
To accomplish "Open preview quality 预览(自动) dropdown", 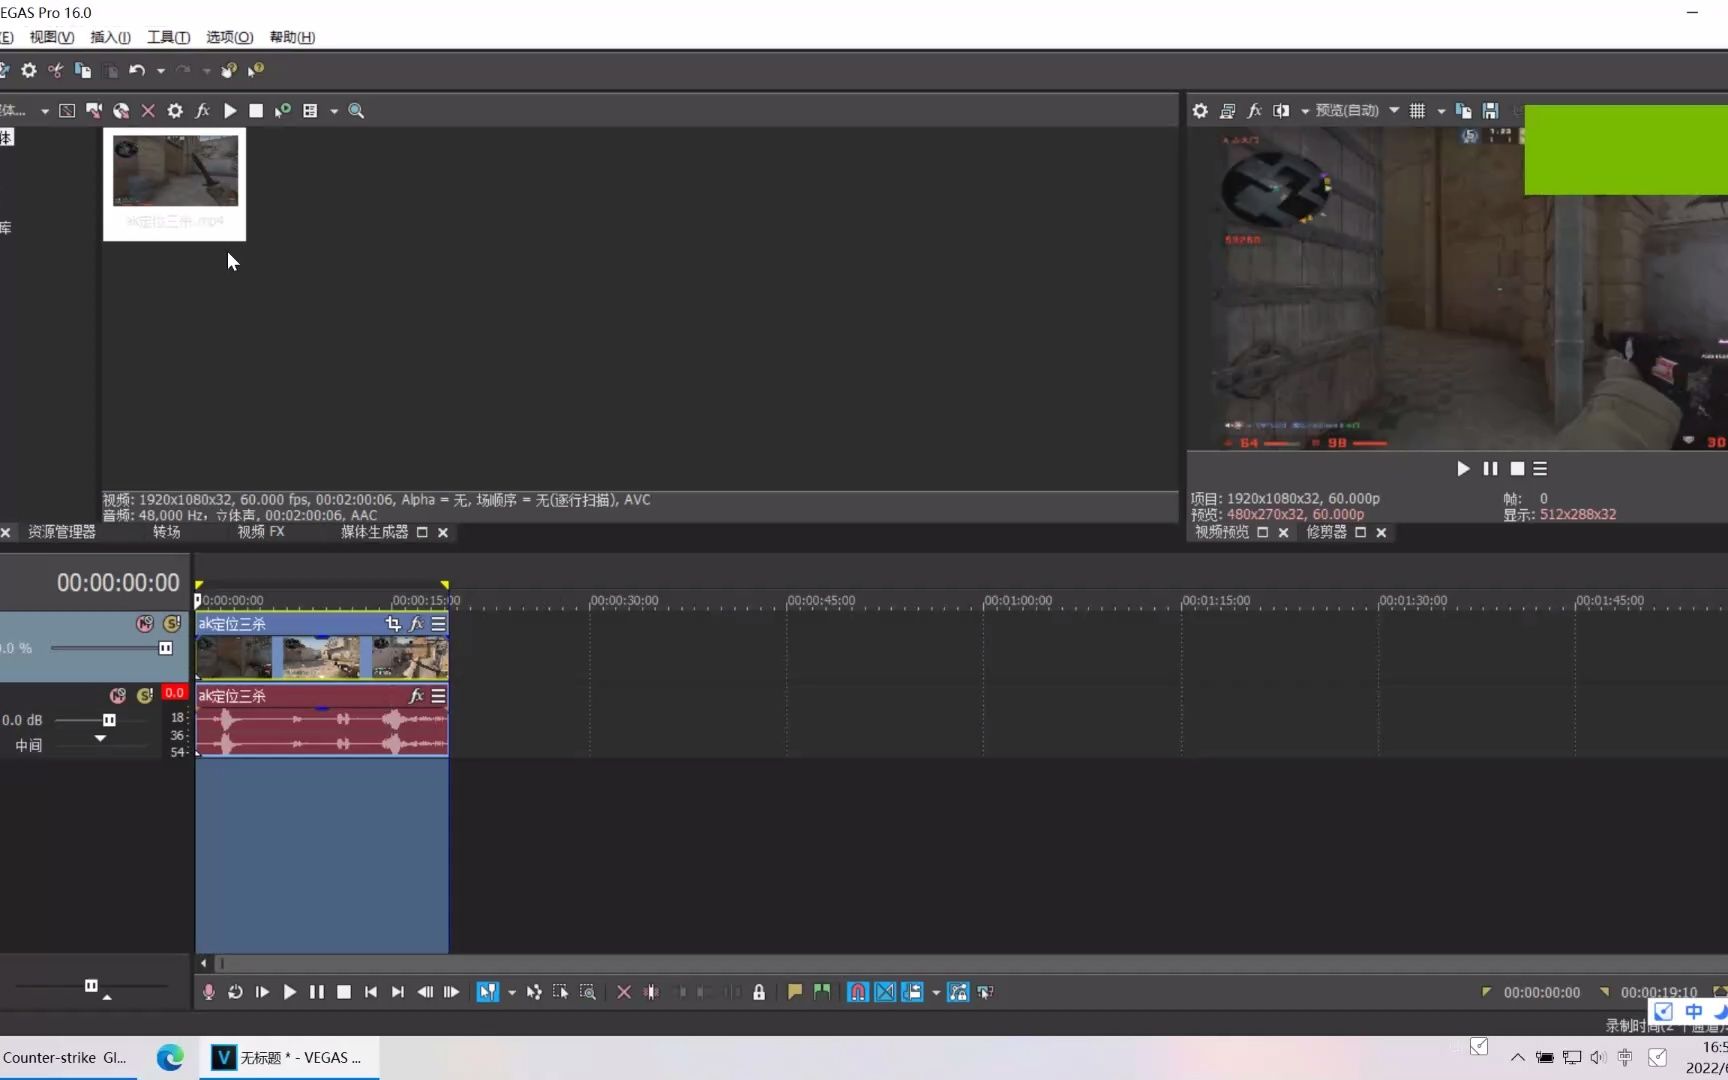I will 1357,111.
